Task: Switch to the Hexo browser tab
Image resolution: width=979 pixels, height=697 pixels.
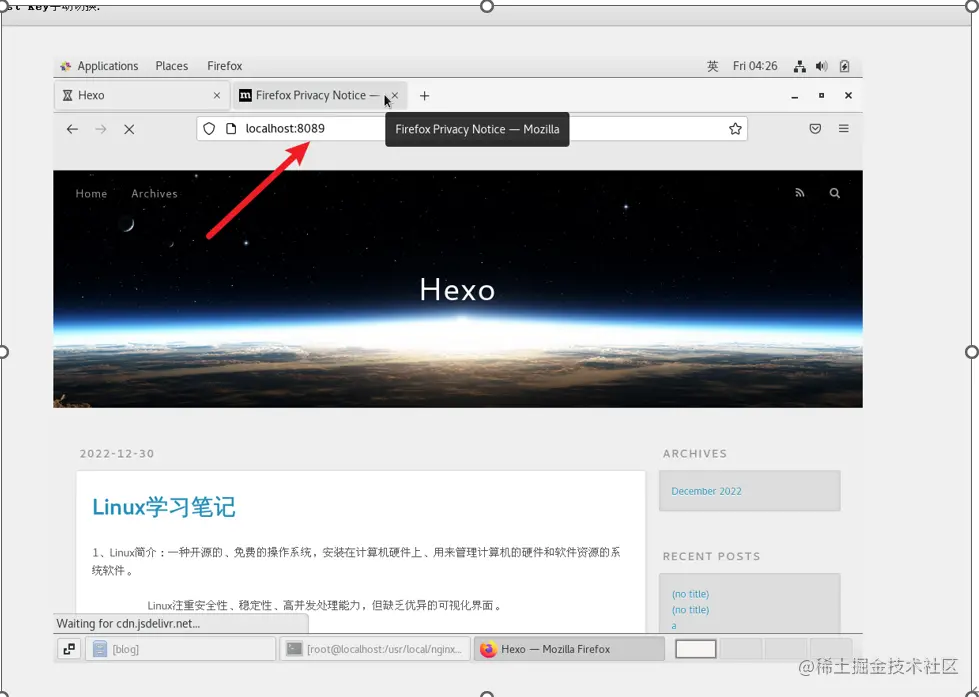Action: click(x=142, y=96)
